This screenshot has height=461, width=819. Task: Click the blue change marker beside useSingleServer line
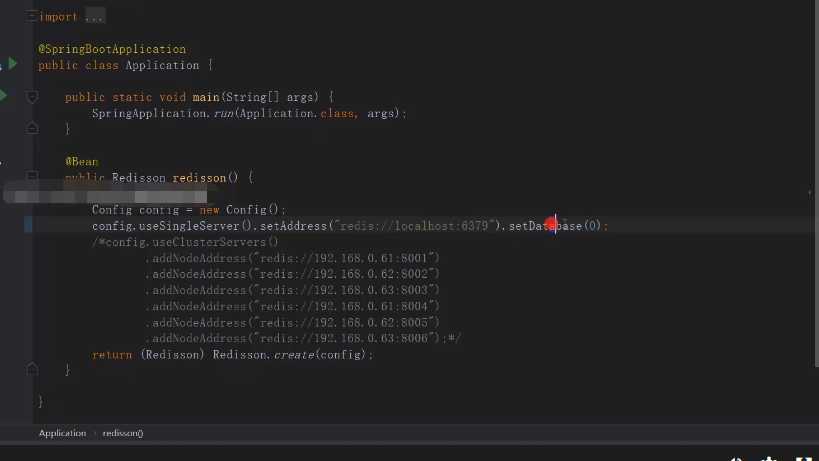coord(28,224)
